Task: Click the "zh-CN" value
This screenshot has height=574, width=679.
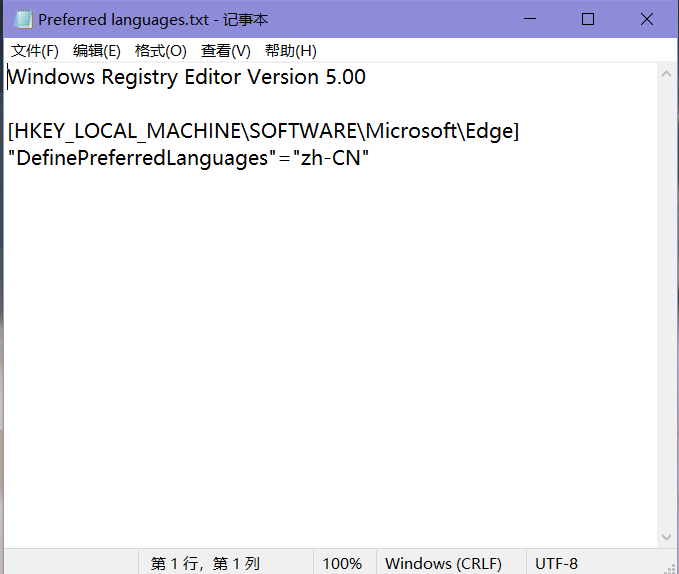Action: 331,158
